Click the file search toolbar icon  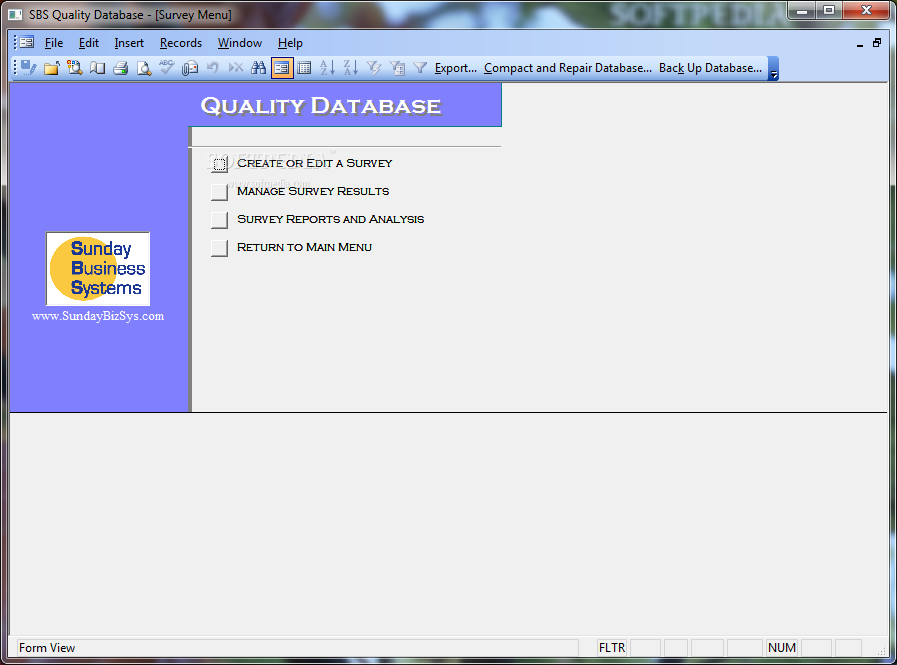(x=74, y=68)
